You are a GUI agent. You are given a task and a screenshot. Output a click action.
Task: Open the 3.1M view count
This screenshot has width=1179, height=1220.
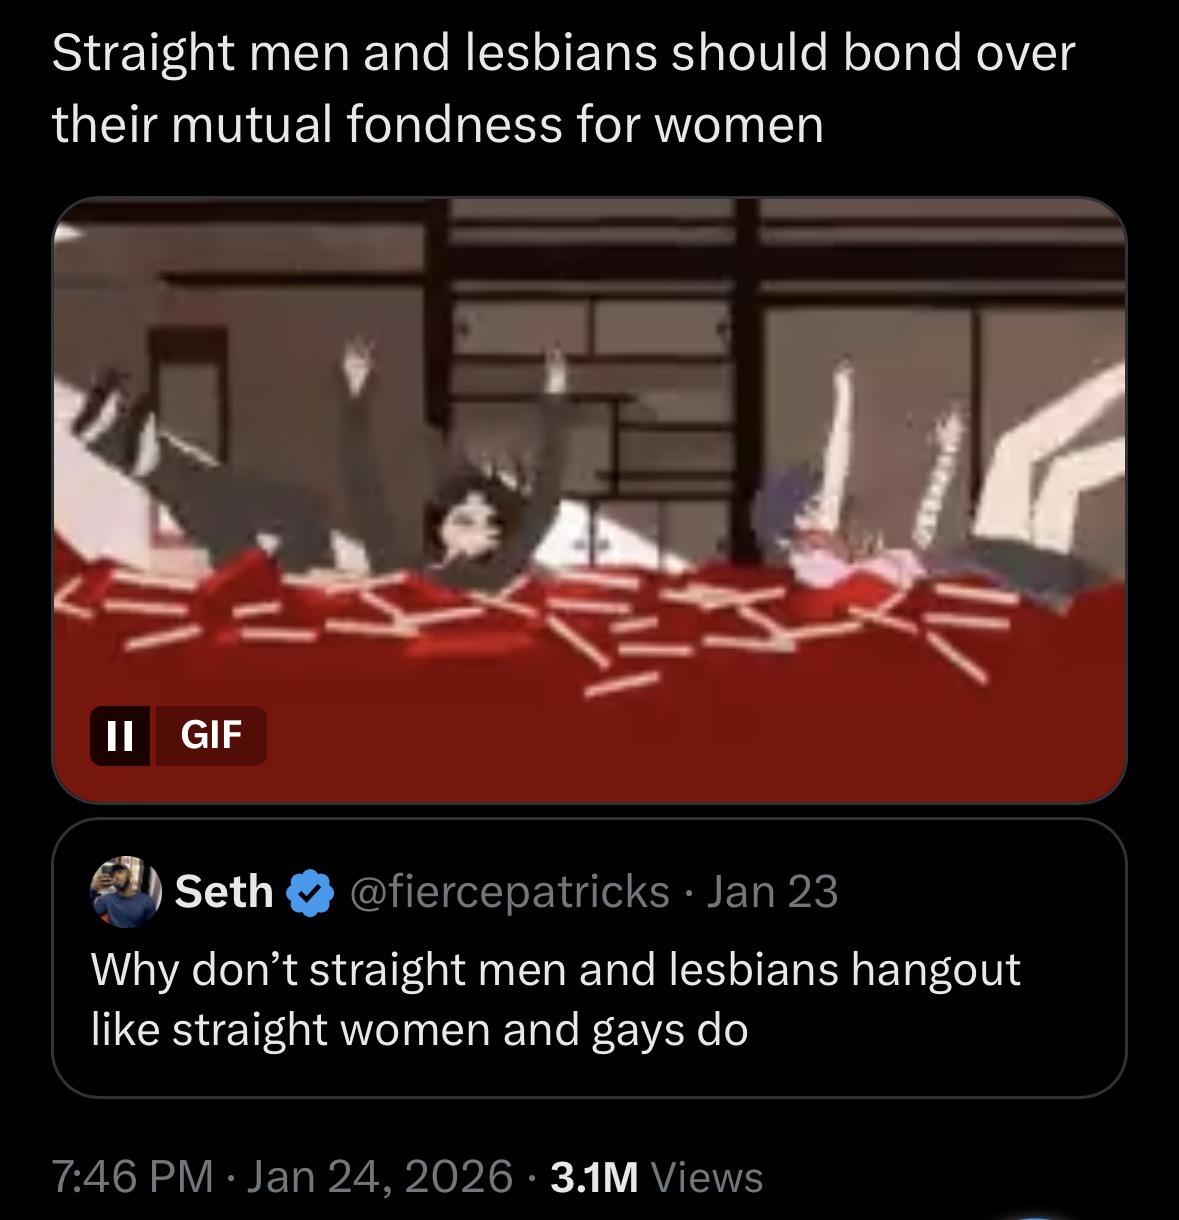click(594, 1177)
